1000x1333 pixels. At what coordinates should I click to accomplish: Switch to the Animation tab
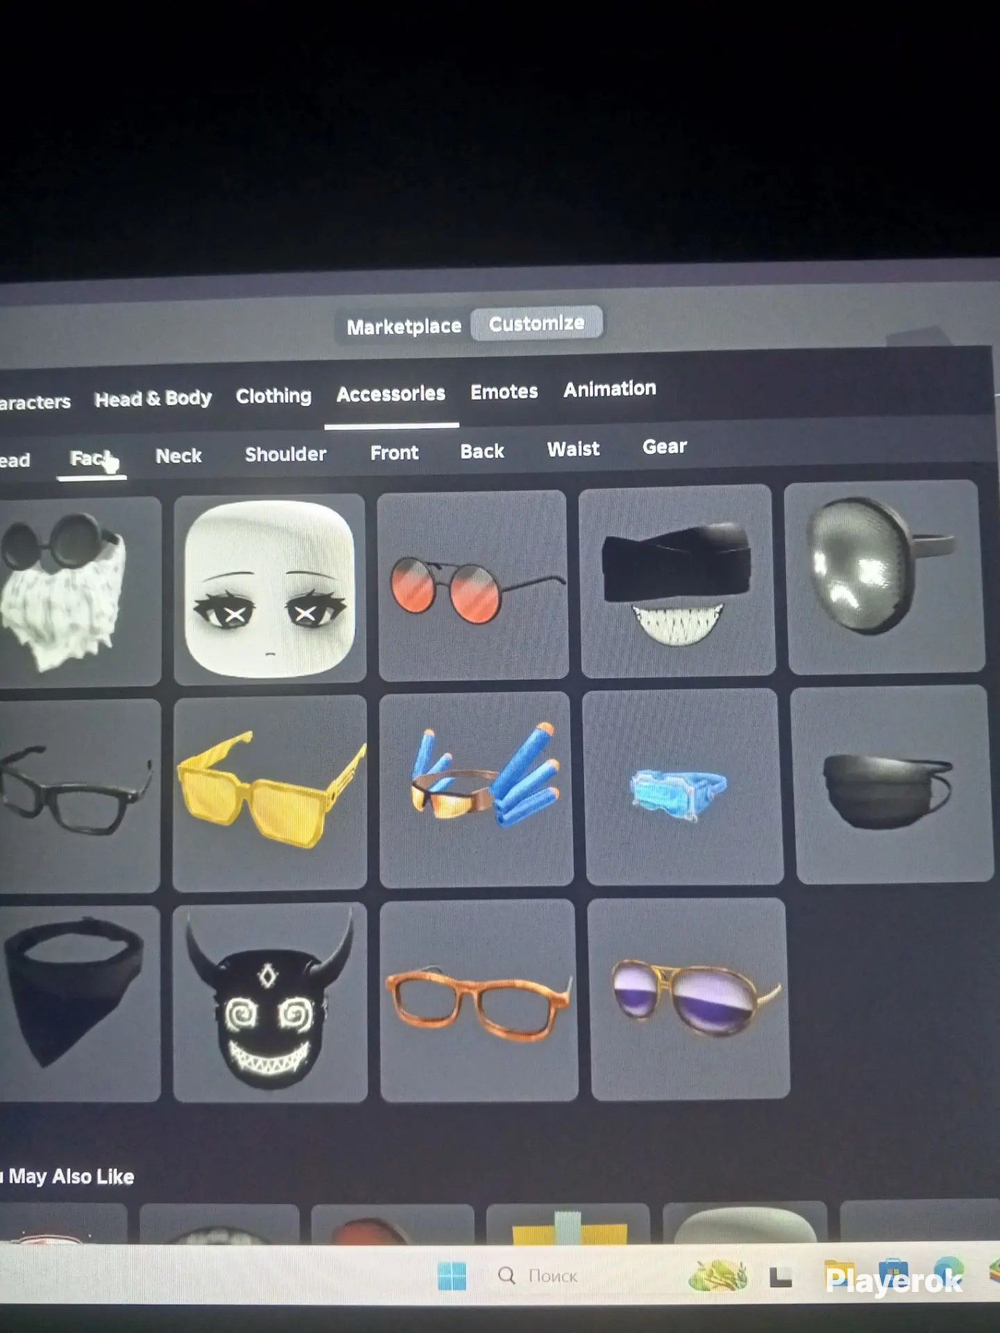pyautogui.click(x=610, y=389)
